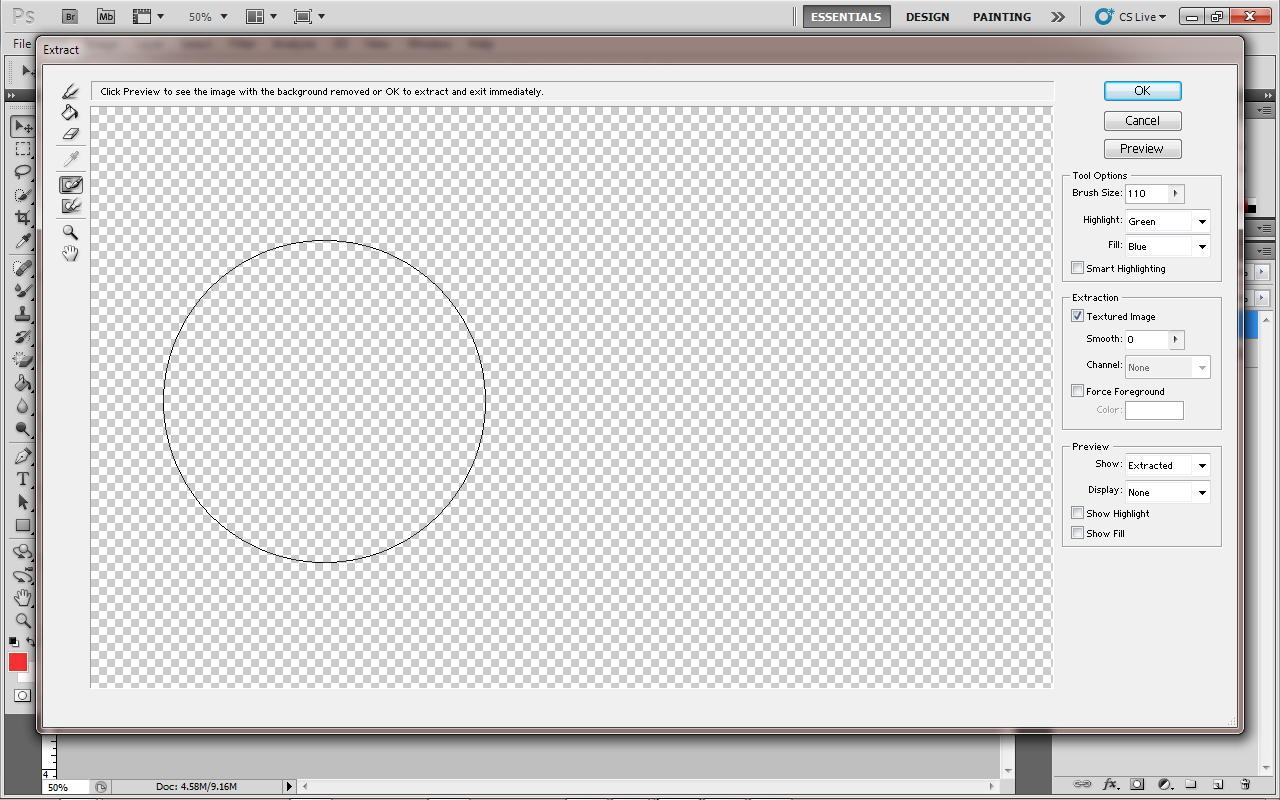Select the Rectangle shape tool
Viewport: 1280px width, 800px height.
22,525
